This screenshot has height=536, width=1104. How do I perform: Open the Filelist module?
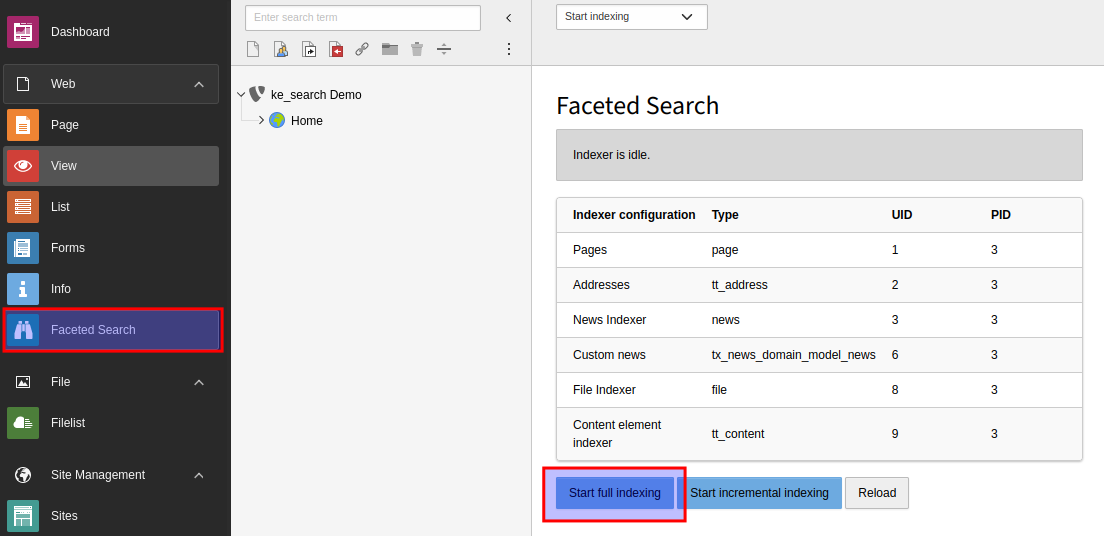tap(68, 423)
